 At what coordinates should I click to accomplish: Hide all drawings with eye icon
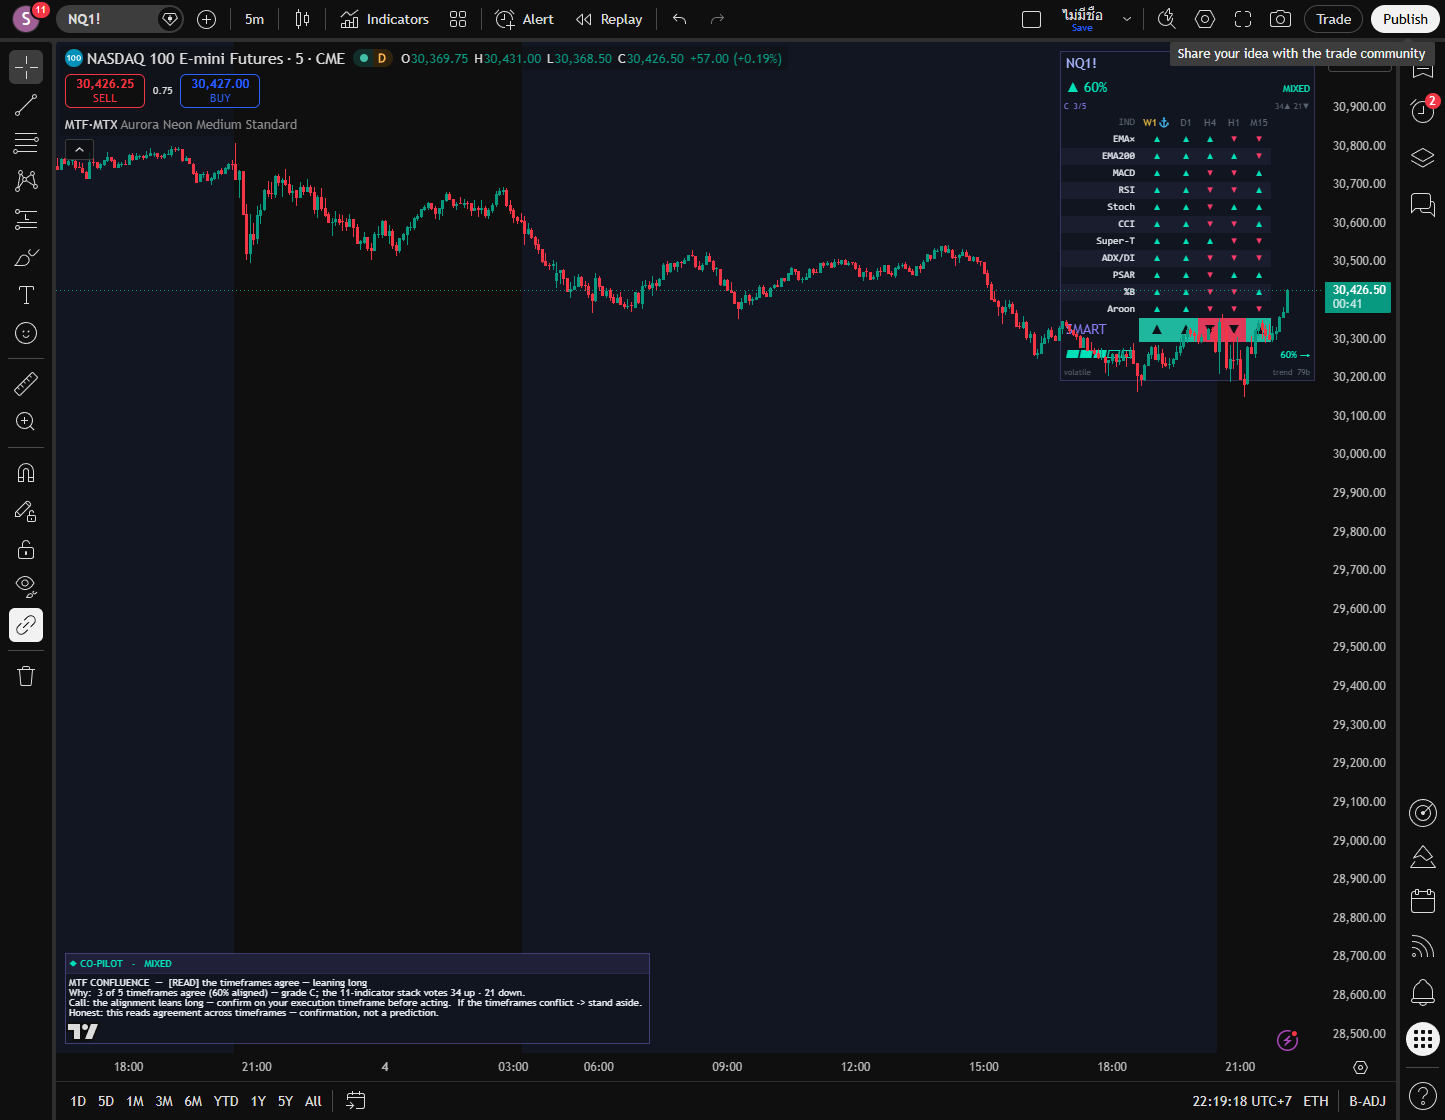[x=26, y=586]
